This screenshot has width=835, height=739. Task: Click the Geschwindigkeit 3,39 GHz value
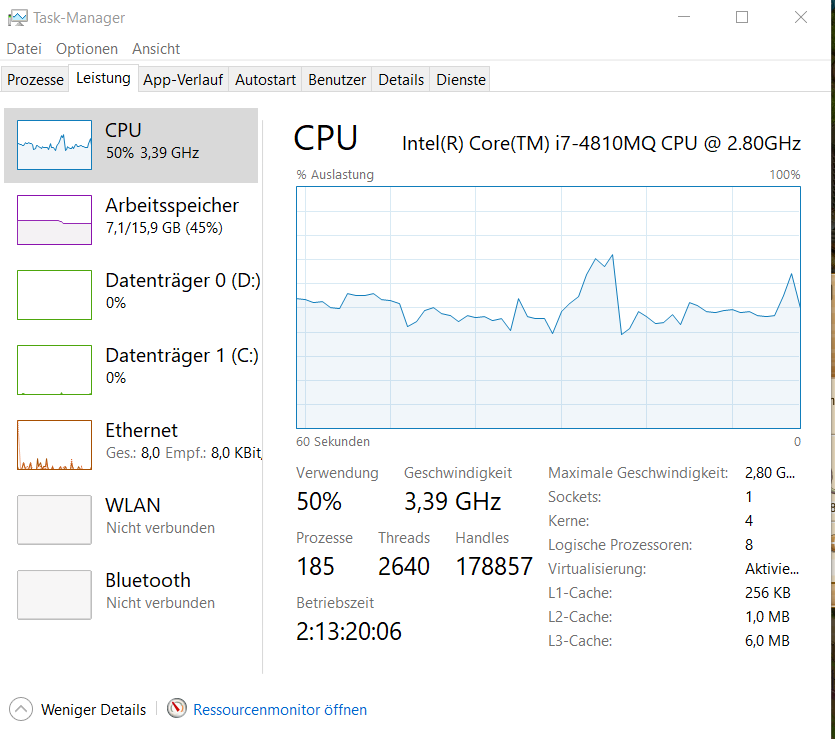(x=453, y=502)
